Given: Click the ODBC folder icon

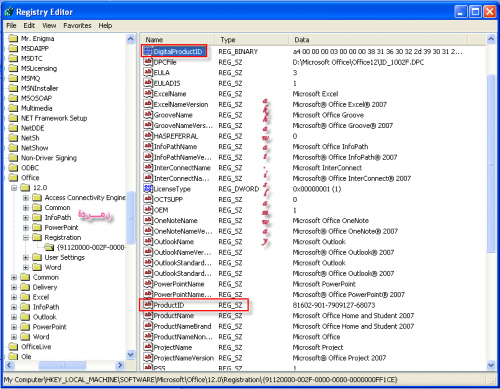Looking at the screenshot, I should click(x=13, y=168).
